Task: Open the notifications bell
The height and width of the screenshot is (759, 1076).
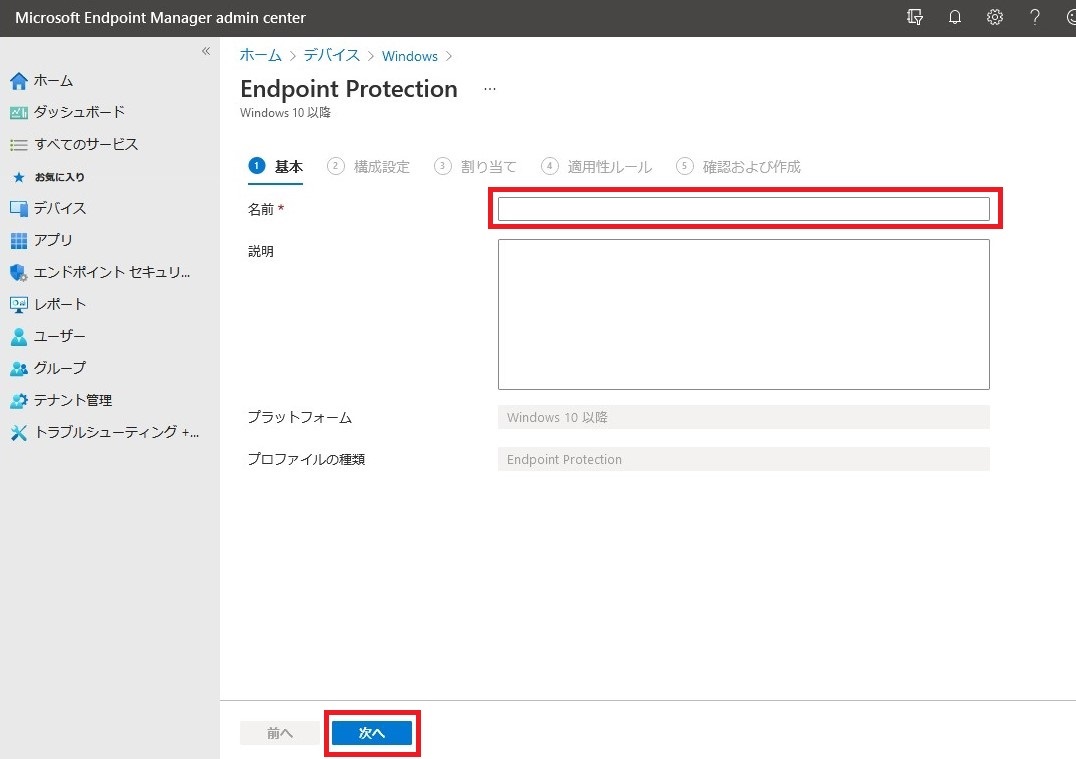Action: [x=955, y=17]
